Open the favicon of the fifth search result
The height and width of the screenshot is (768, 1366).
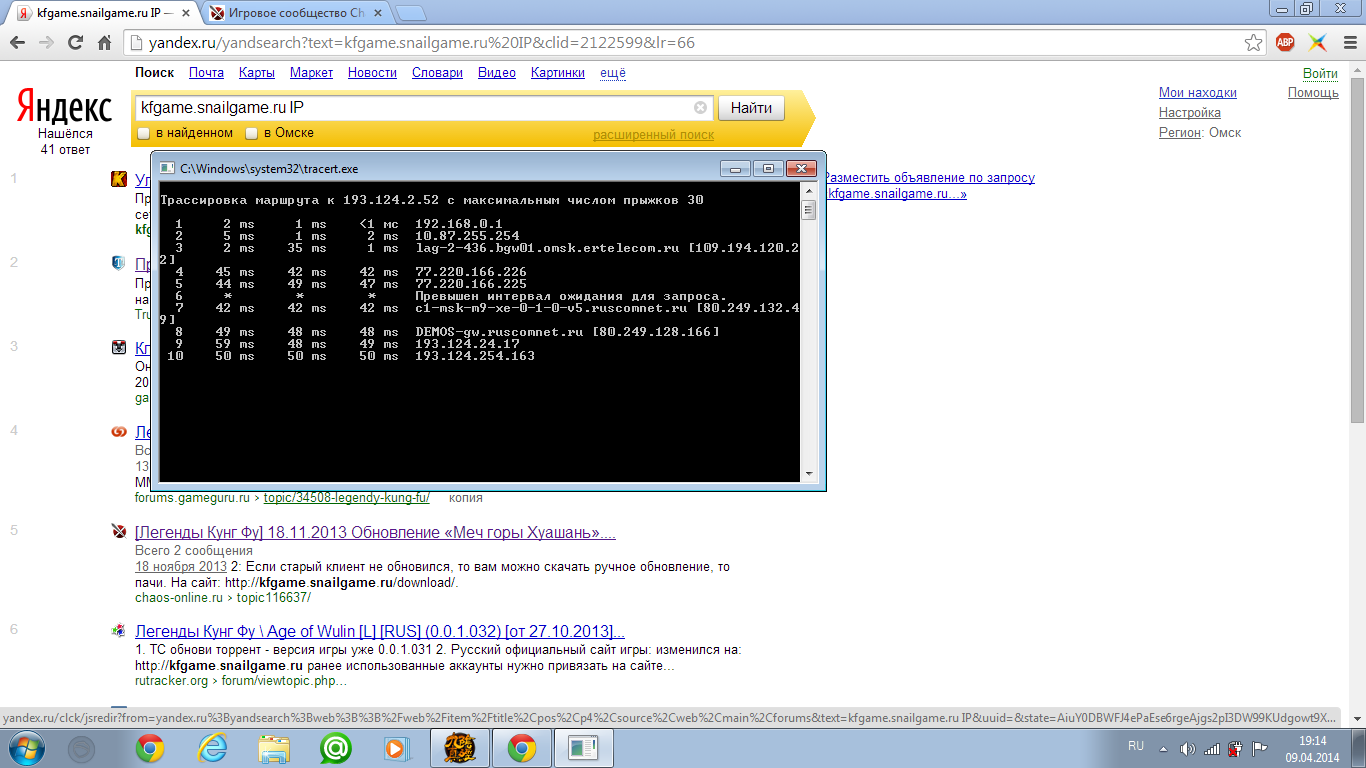(118, 532)
